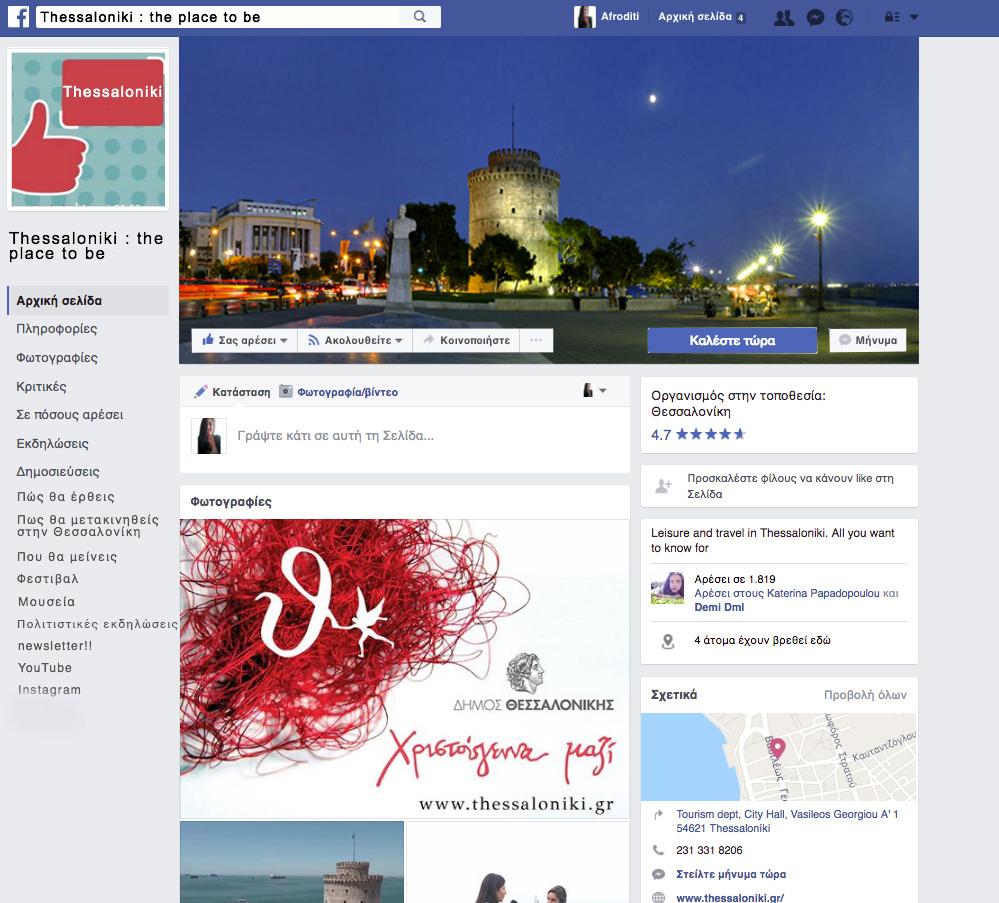Click the map location pin
This screenshot has height=903, width=999.
(x=778, y=749)
